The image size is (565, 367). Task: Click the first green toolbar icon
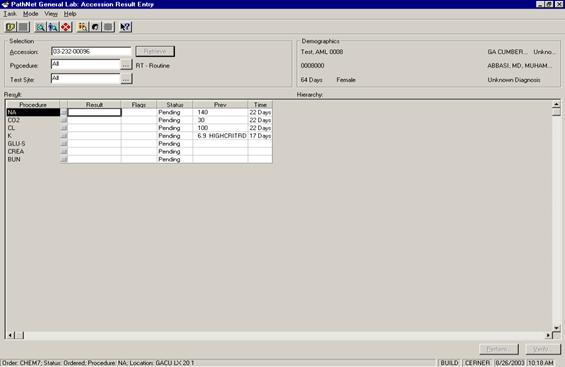click(x=10, y=27)
